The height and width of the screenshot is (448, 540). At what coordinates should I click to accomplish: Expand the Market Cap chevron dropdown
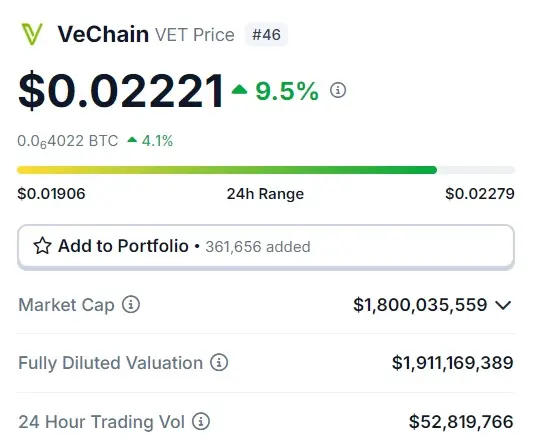[503, 305]
